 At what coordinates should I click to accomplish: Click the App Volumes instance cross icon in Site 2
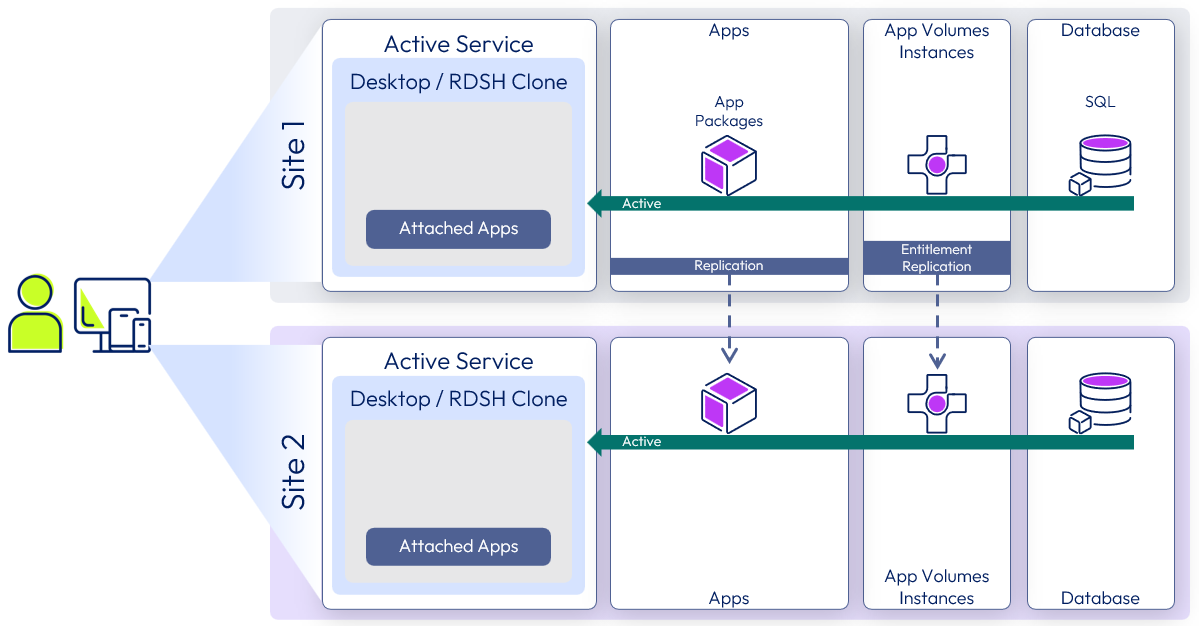[936, 403]
